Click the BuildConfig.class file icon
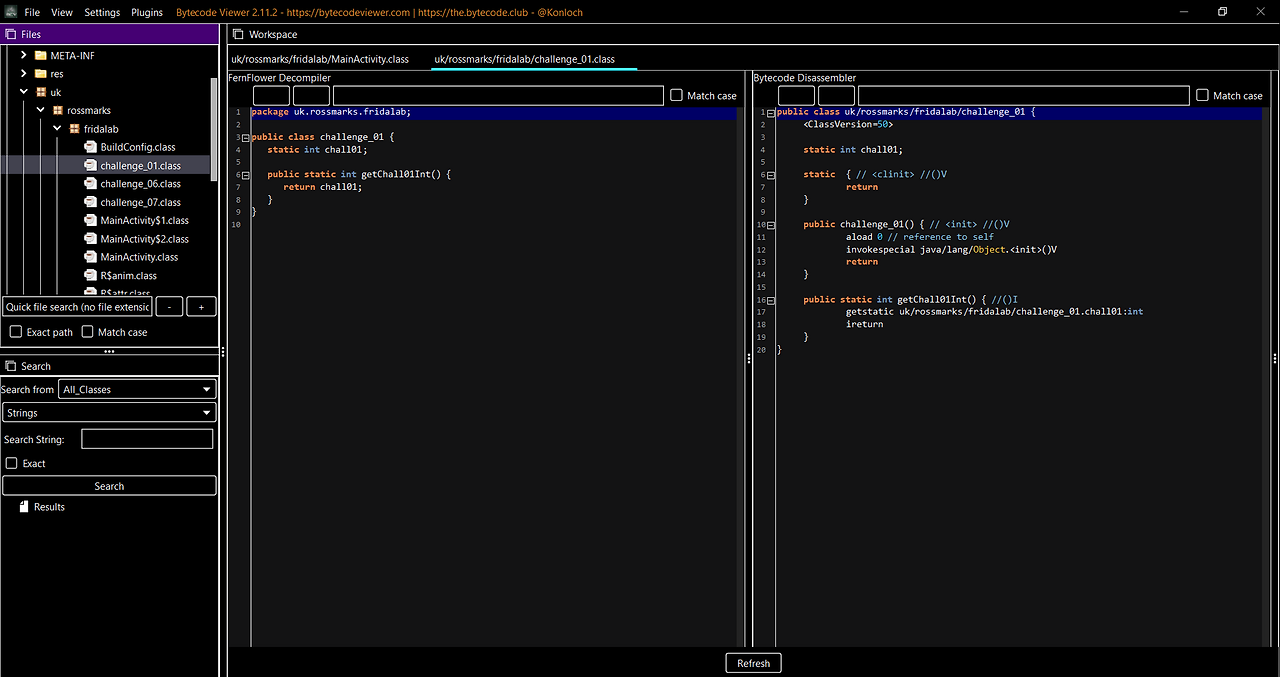Viewport: 1280px width, 677px height. pyautogui.click(x=91, y=147)
